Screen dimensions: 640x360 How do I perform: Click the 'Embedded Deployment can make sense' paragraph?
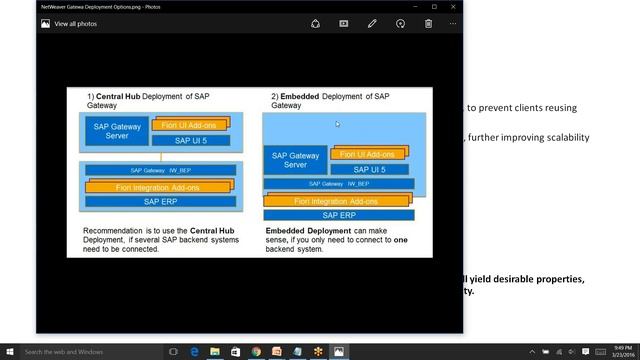click(336, 240)
